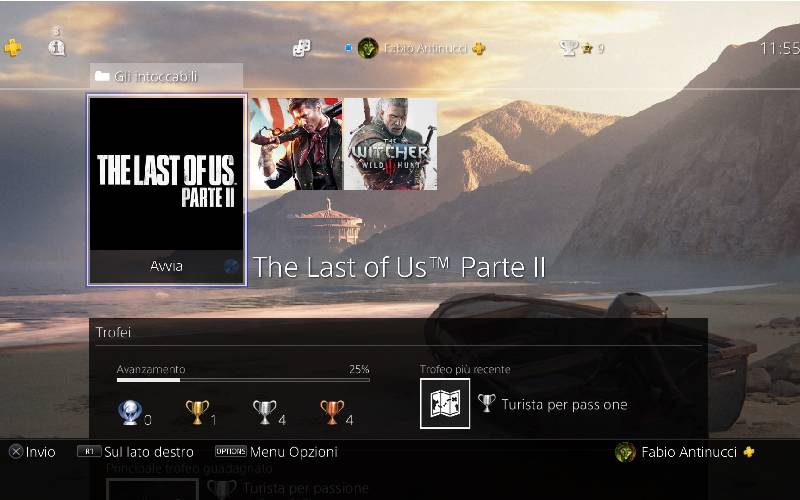Open the Gli intoccabili folder tab
This screenshot has width=800, height=500.
click(166, 77)
